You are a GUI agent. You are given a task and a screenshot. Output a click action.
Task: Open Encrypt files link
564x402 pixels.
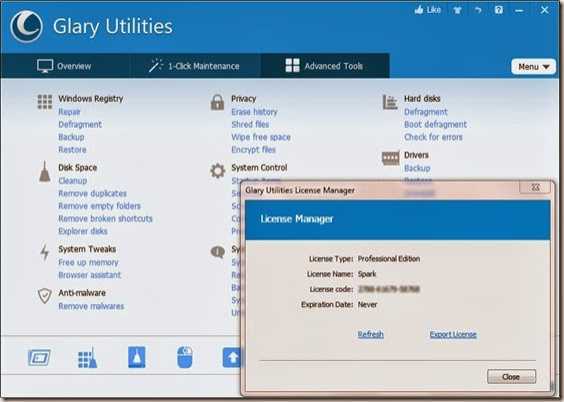click(254, 150)
